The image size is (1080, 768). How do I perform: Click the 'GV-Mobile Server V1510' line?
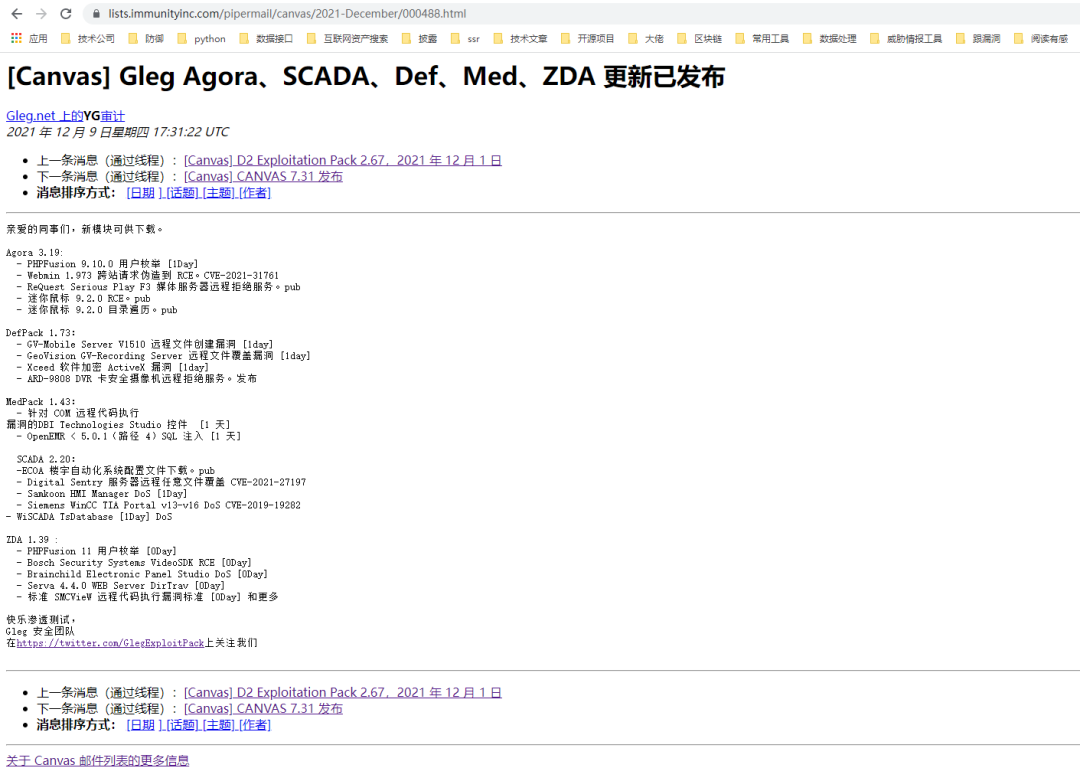click(145, 344)
